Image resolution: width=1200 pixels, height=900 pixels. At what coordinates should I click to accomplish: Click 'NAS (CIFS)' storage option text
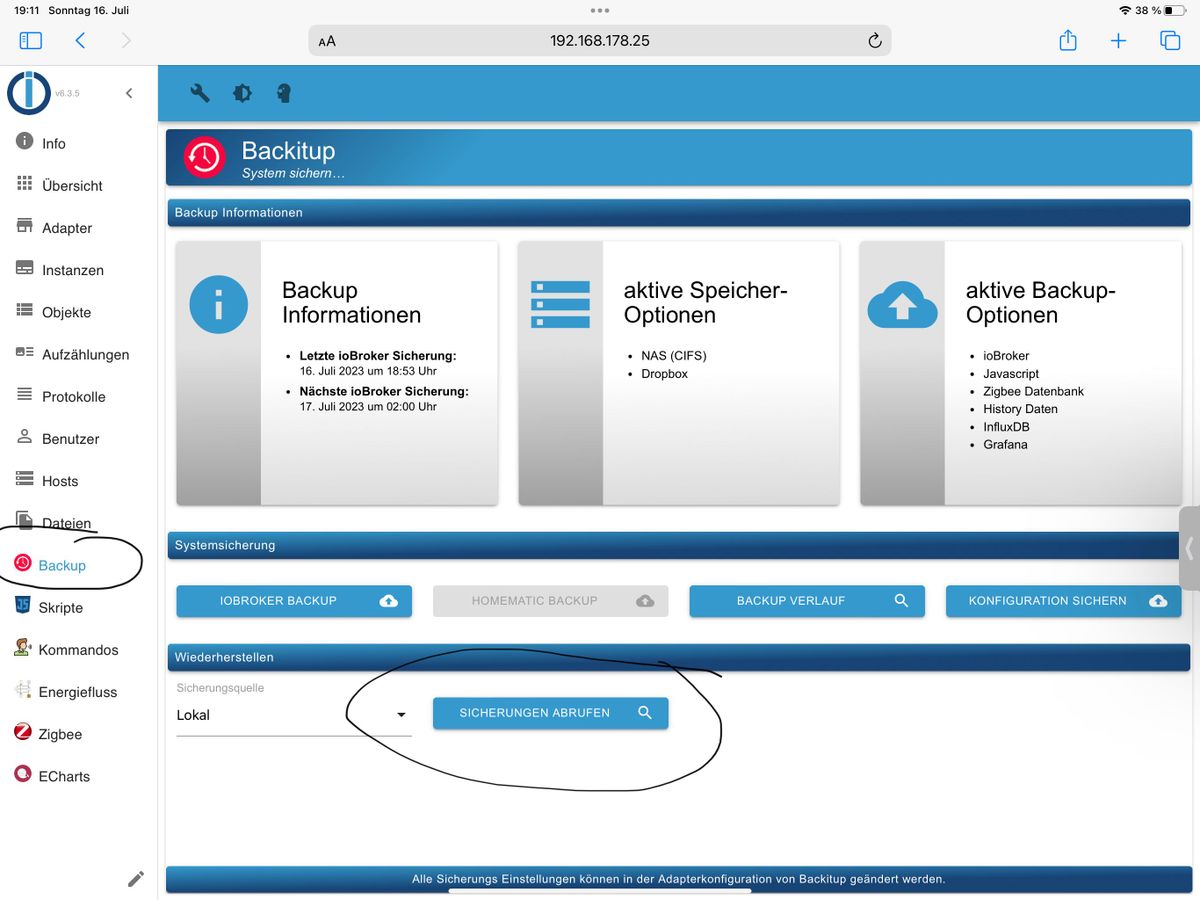coord(674,356)
